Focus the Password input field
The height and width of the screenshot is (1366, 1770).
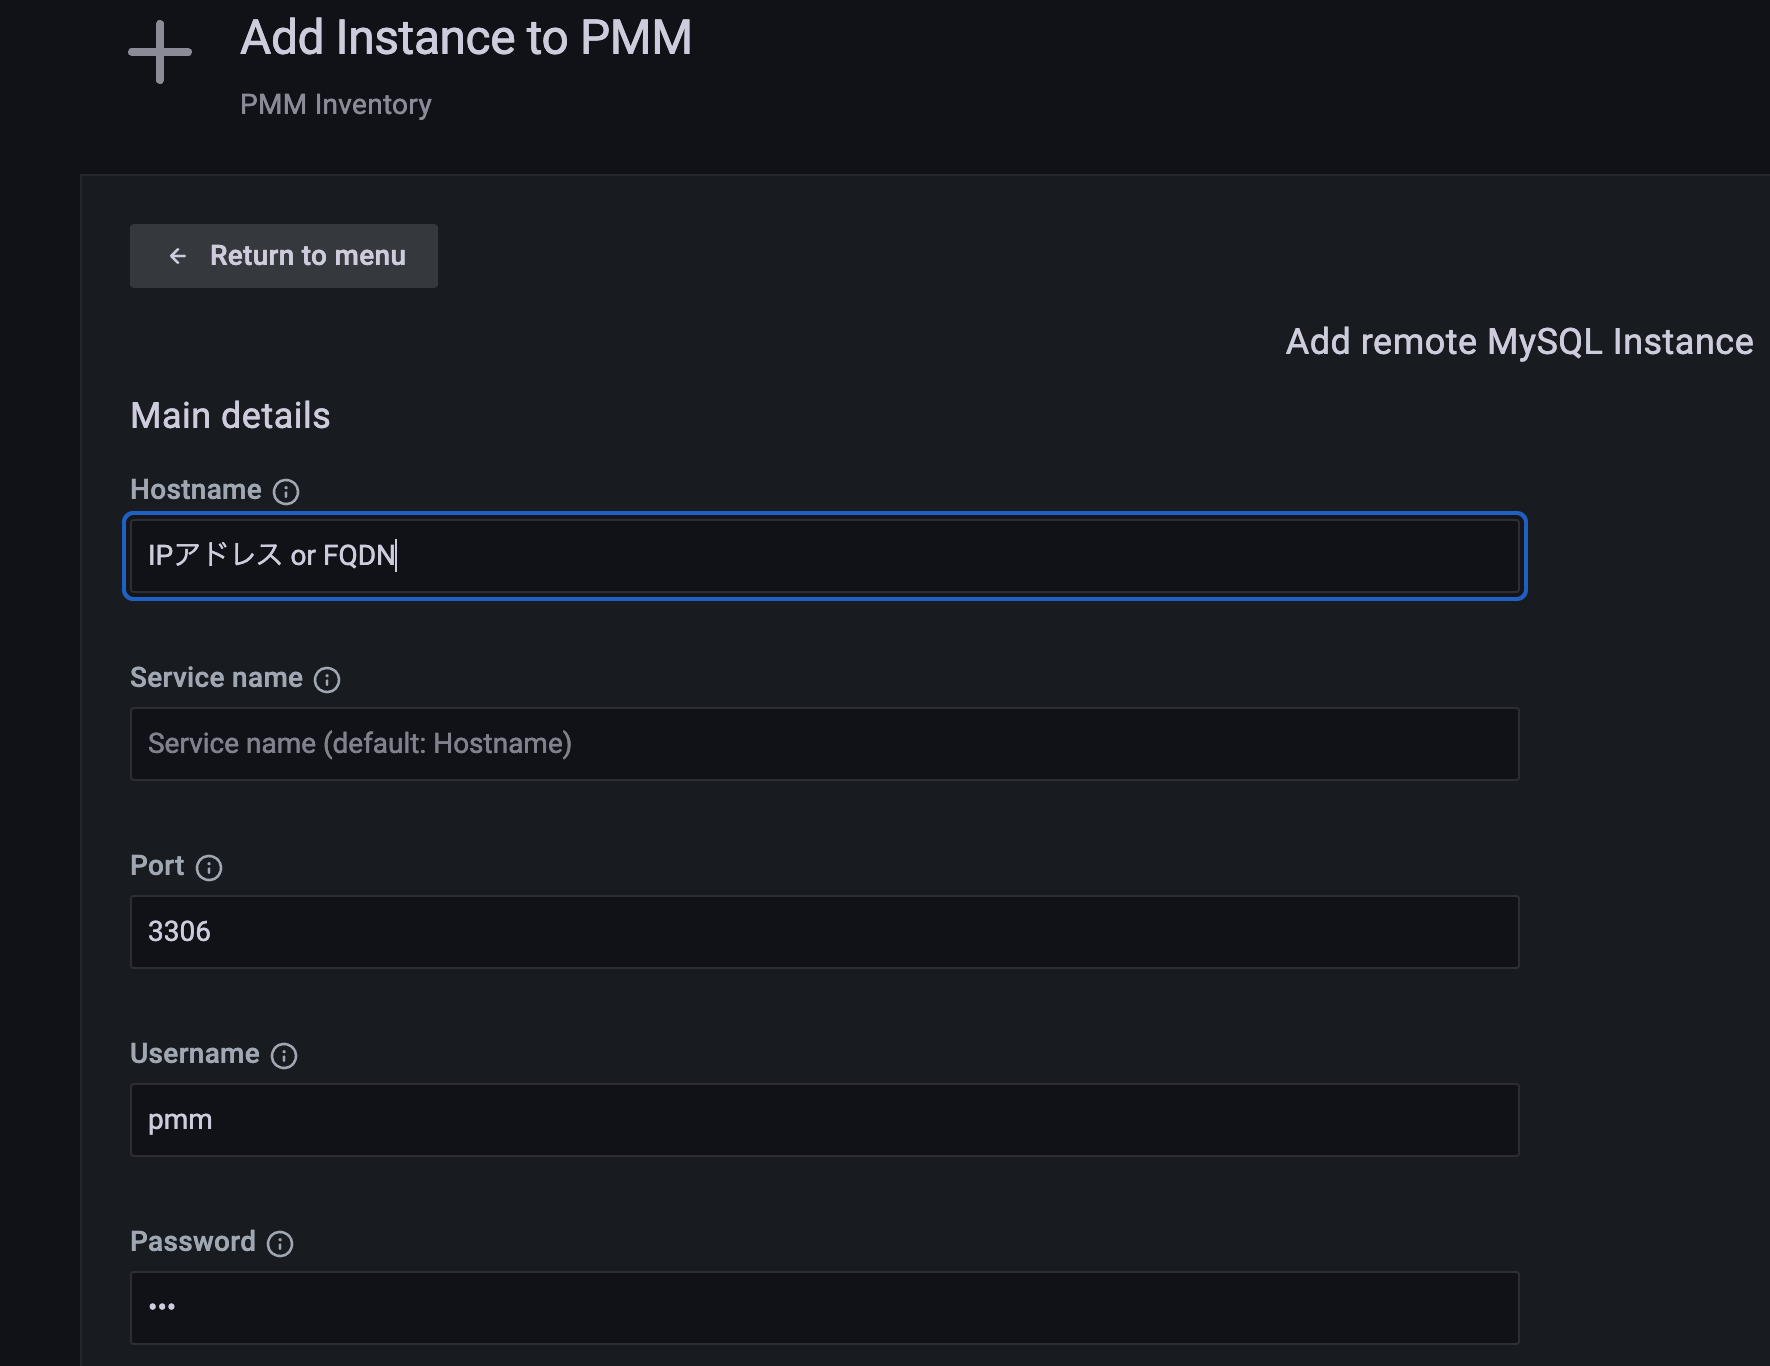(825, 1308)
